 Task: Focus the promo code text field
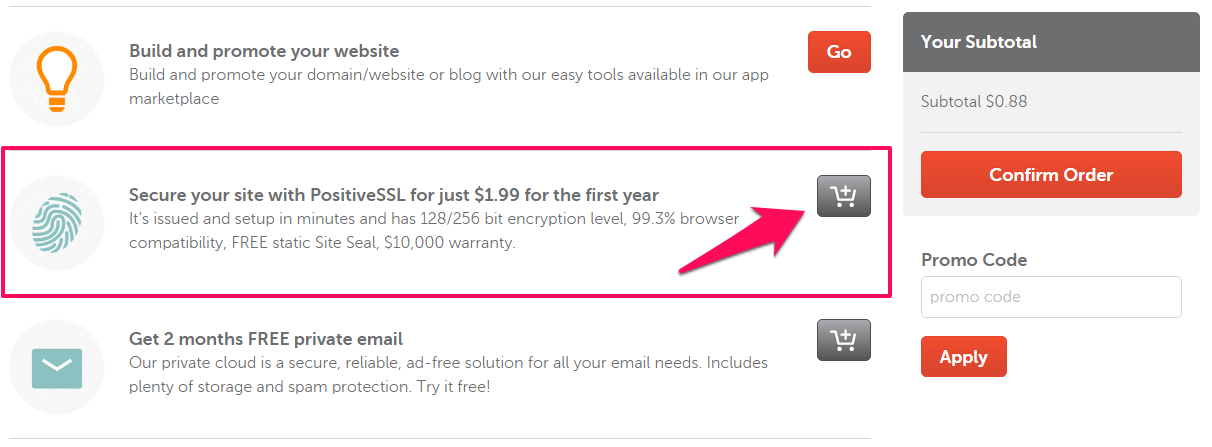[x=1051, y=297]
